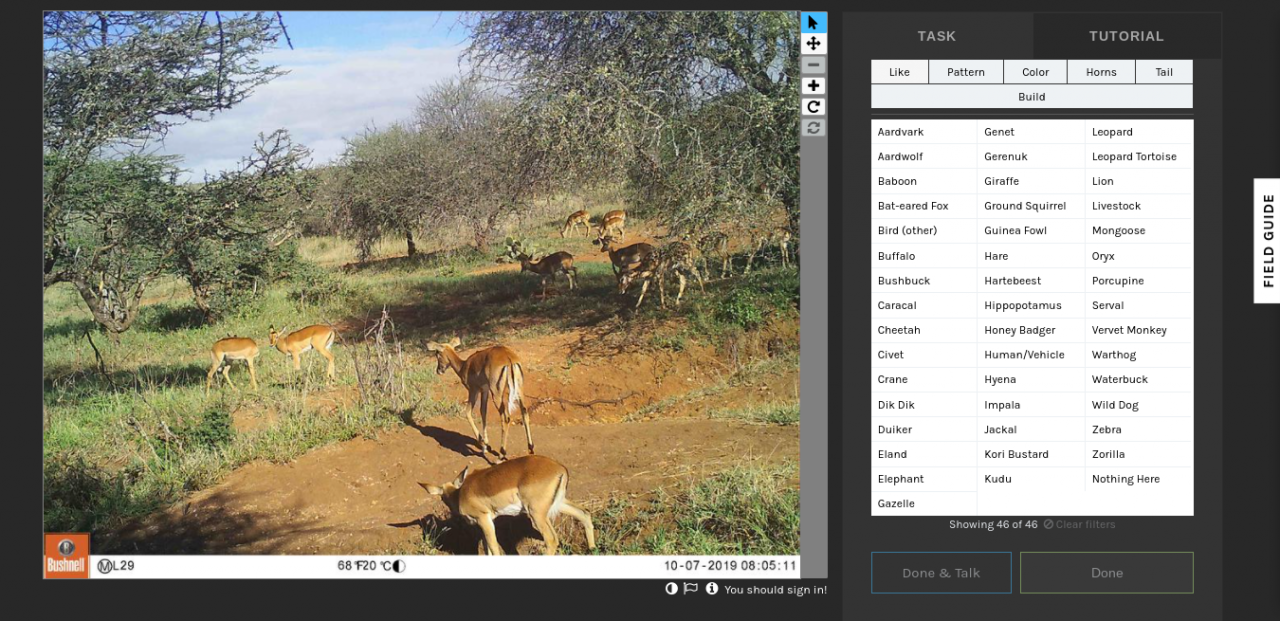
Task: Select Vervet Monkey species
Action: pyautogui.click(x=1139, y=330)
